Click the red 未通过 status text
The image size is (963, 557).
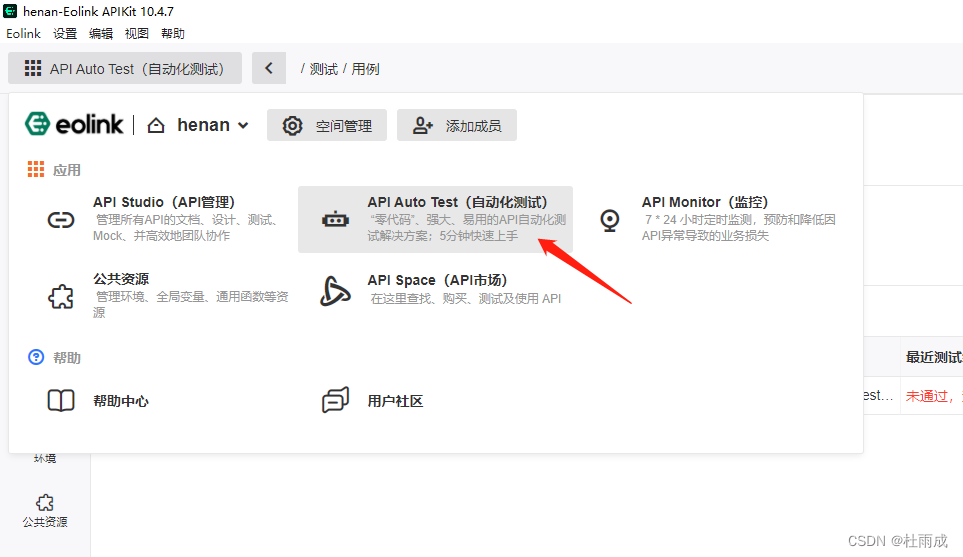[926, 396]
